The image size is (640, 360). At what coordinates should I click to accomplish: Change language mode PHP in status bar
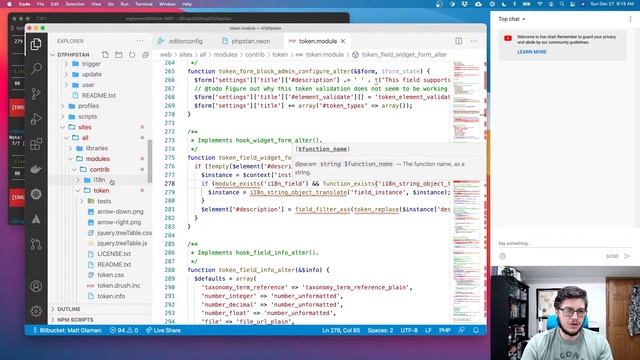click(x=444, y=330)
